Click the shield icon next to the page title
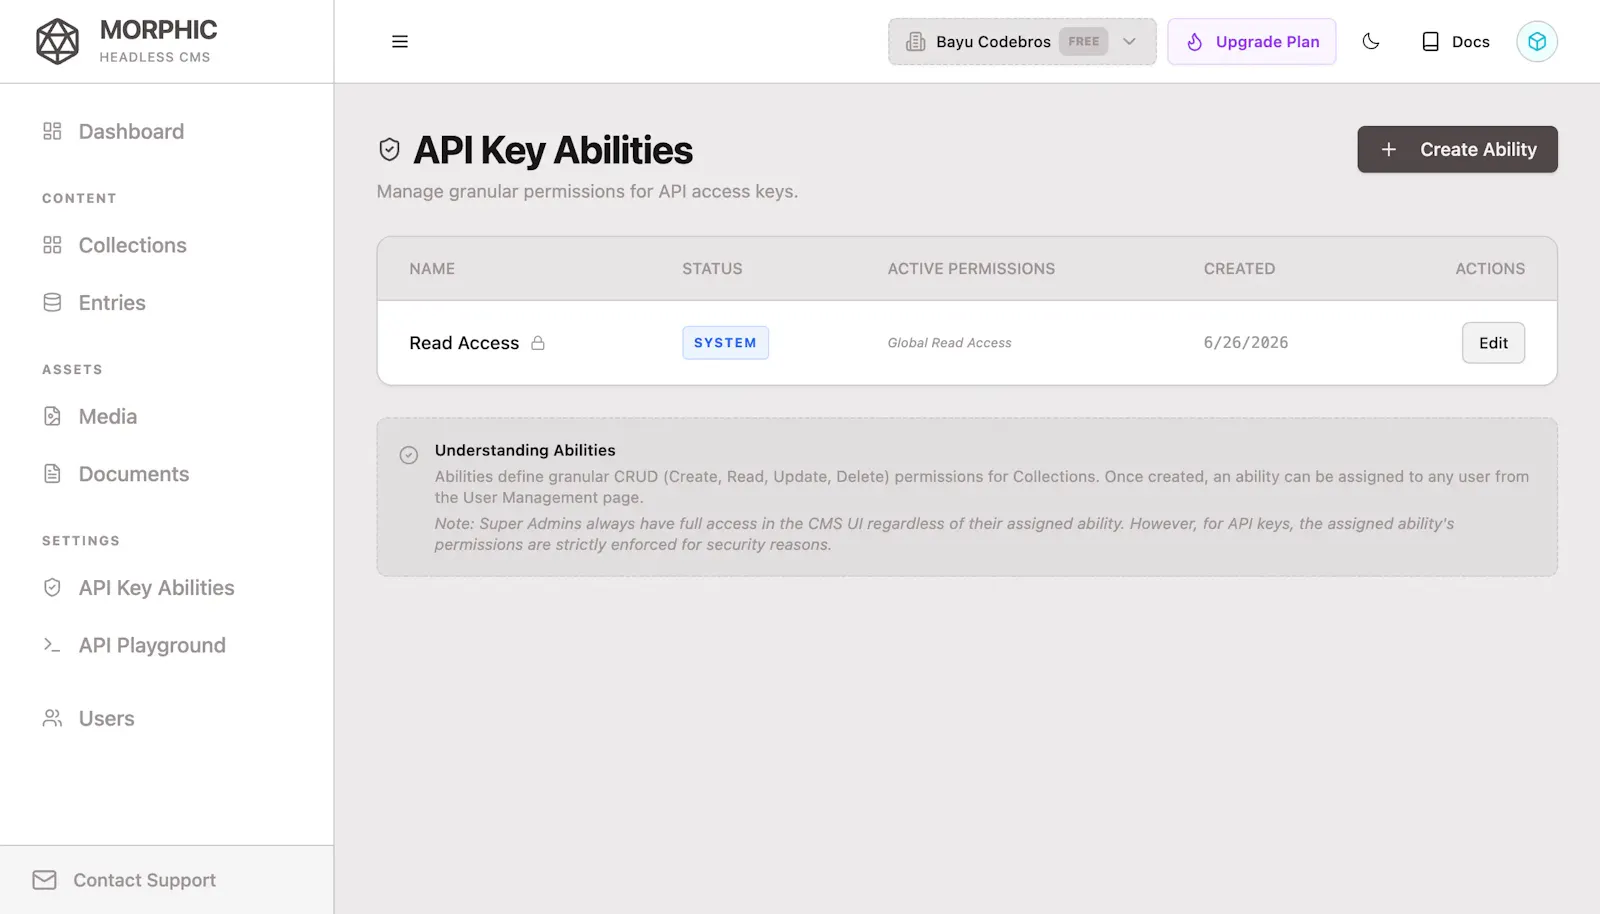The height and width of the screenshot is (914, 1600). (389, 150)
